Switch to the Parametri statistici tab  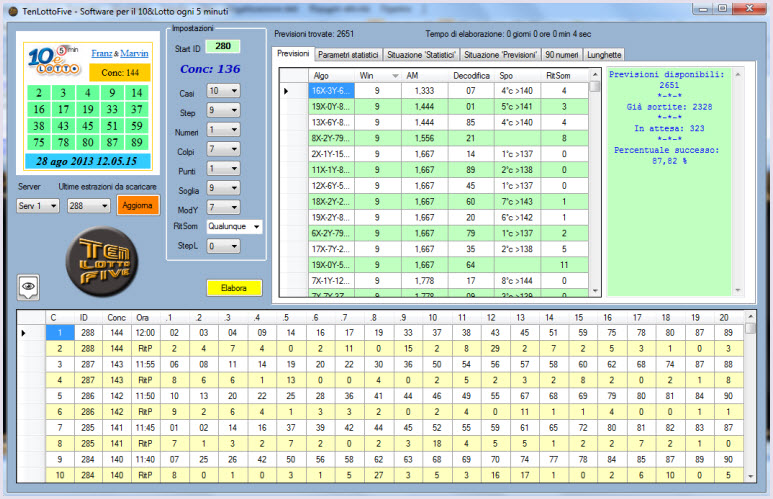click(348, 55)
